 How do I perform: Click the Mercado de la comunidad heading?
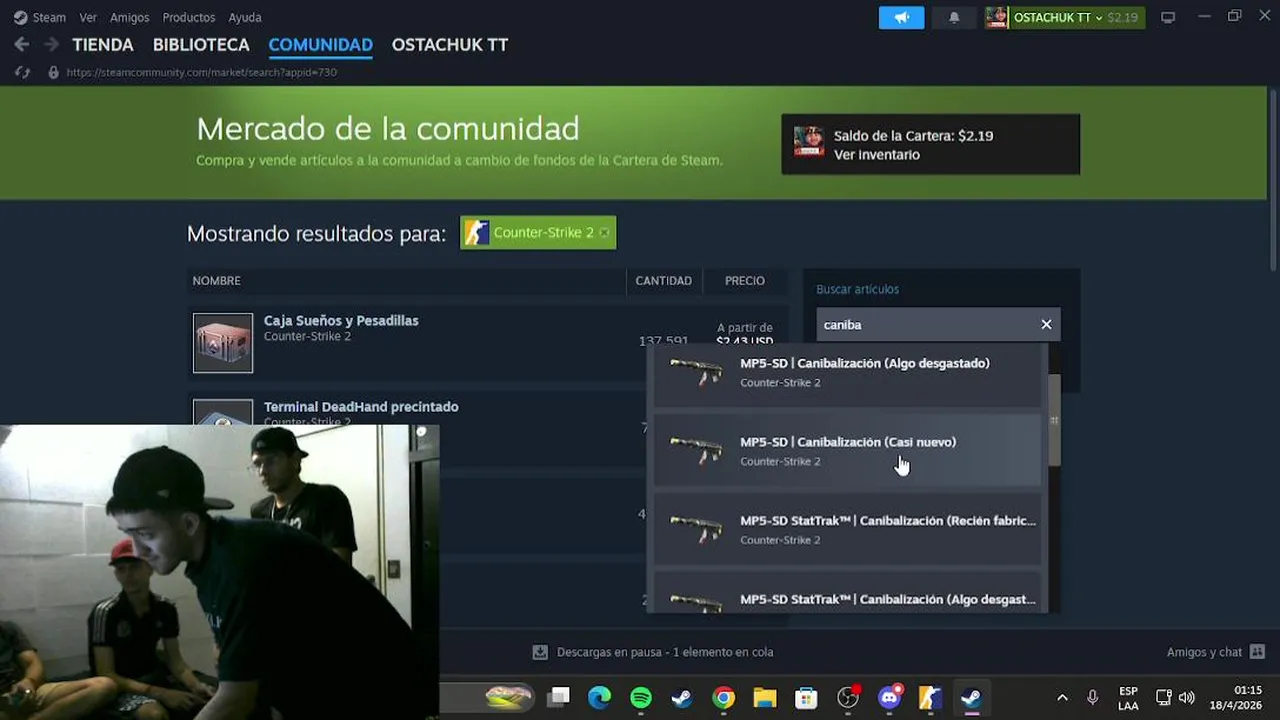[388, 129]
